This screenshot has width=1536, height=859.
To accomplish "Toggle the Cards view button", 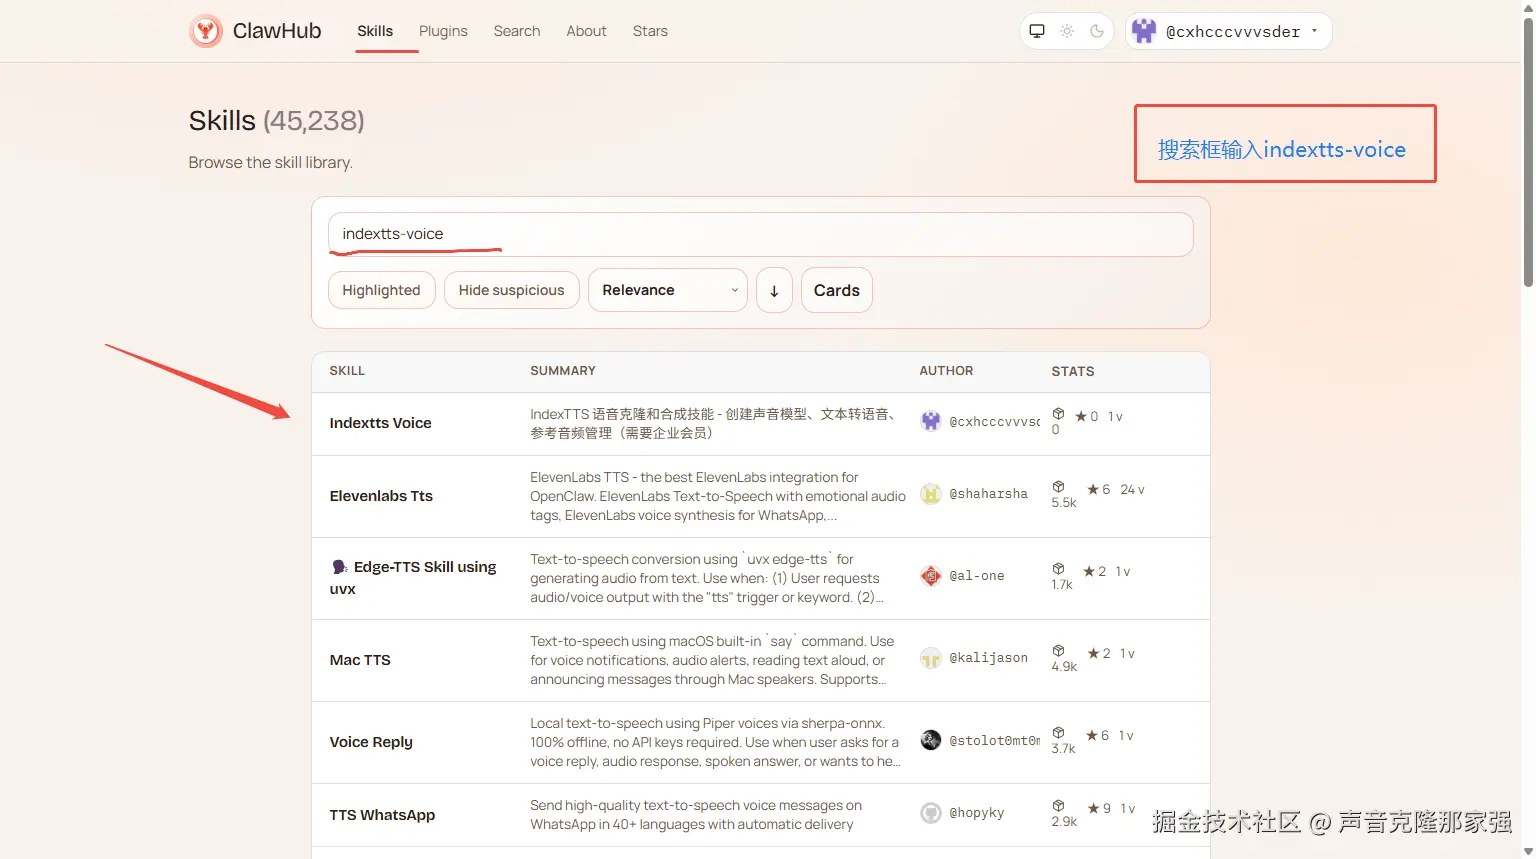I will [837, 290].
